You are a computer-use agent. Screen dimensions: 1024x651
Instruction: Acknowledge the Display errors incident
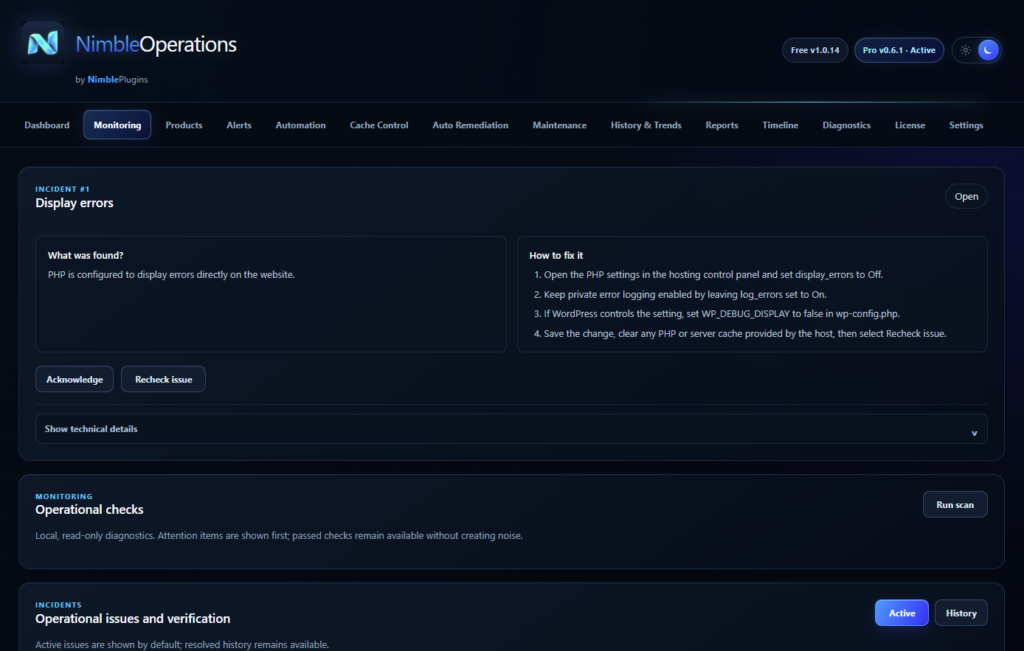tap(74, 379)
